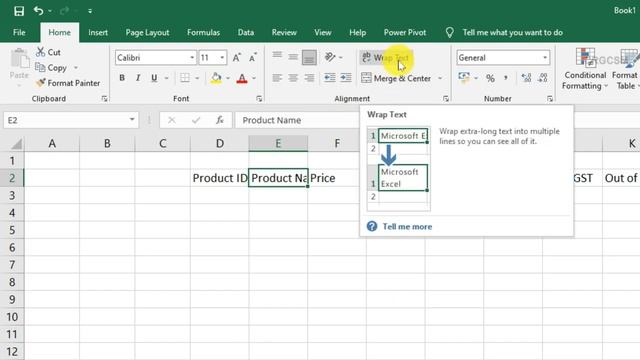
Task: Open Number group dialog launcher
Action: (x=550, y=99)
